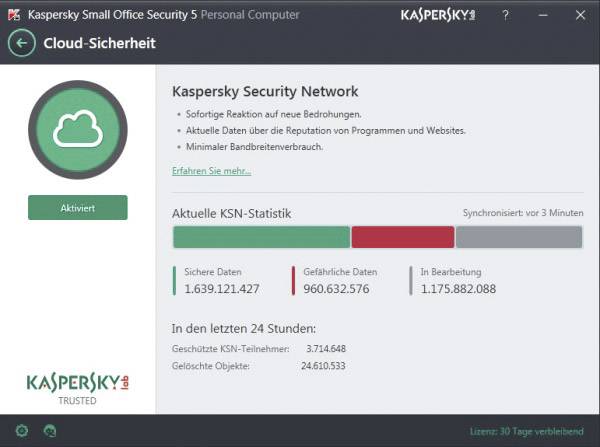Click the large green cloud icon

(x=78, y=130)
